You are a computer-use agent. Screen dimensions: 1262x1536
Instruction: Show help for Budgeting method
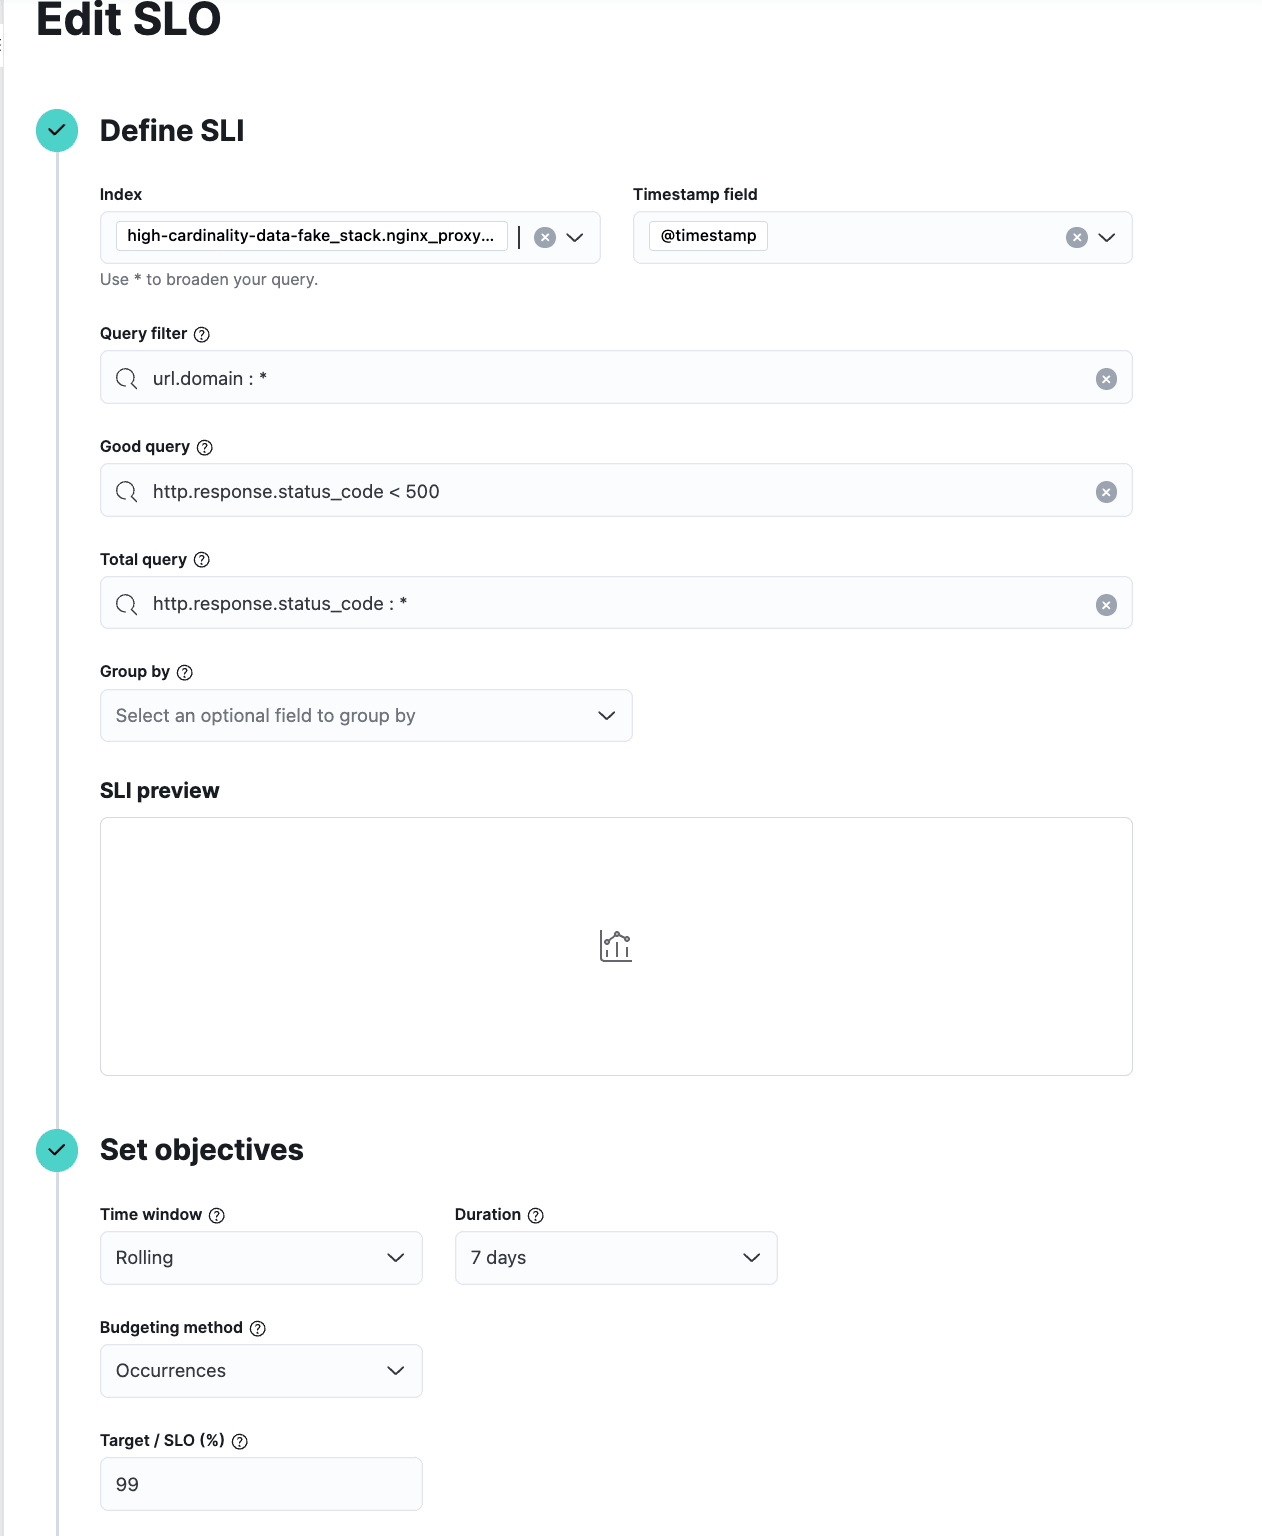click(x=258, y=1328)
